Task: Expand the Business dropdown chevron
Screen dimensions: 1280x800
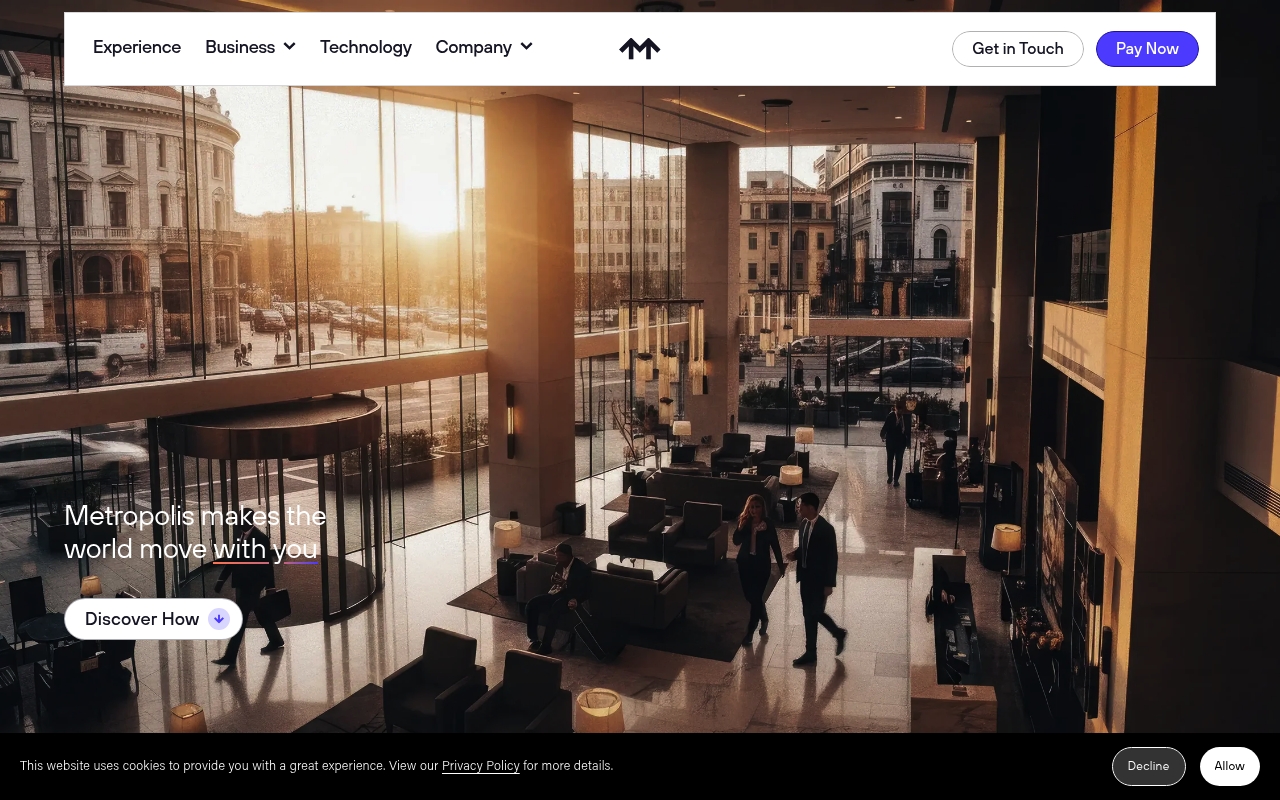Action: coord(289,46)
